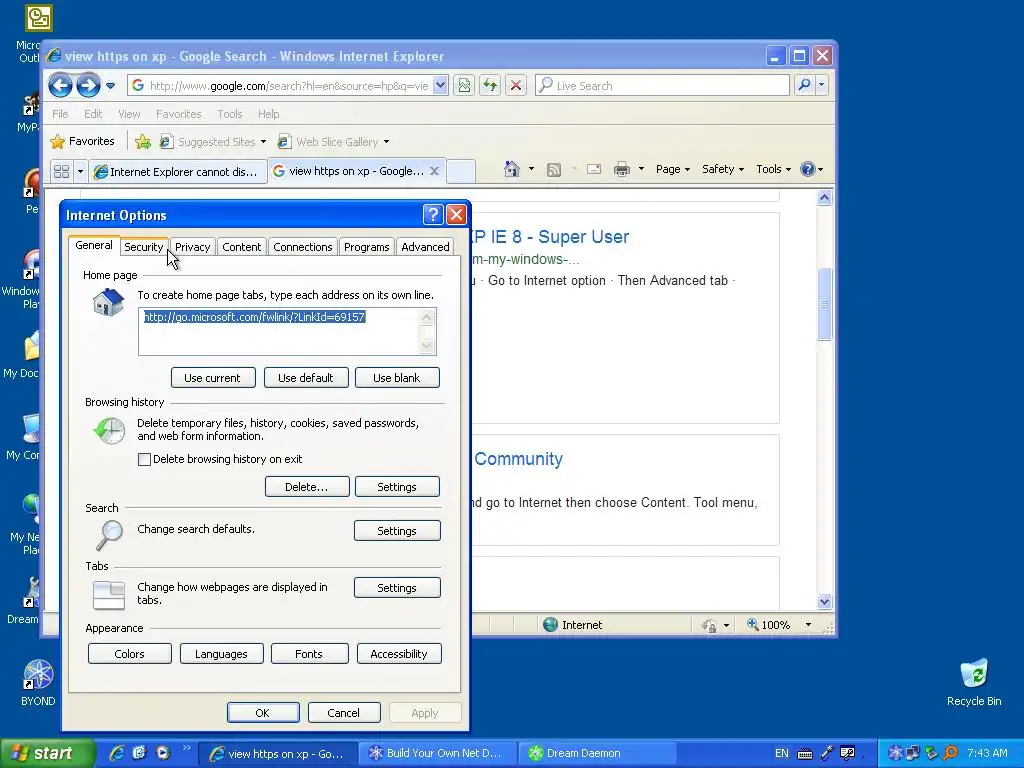The height and width of the screenshot is (768, 1024).
Task: Enable Delete browsing history on exit
Action: pos(144,459)
